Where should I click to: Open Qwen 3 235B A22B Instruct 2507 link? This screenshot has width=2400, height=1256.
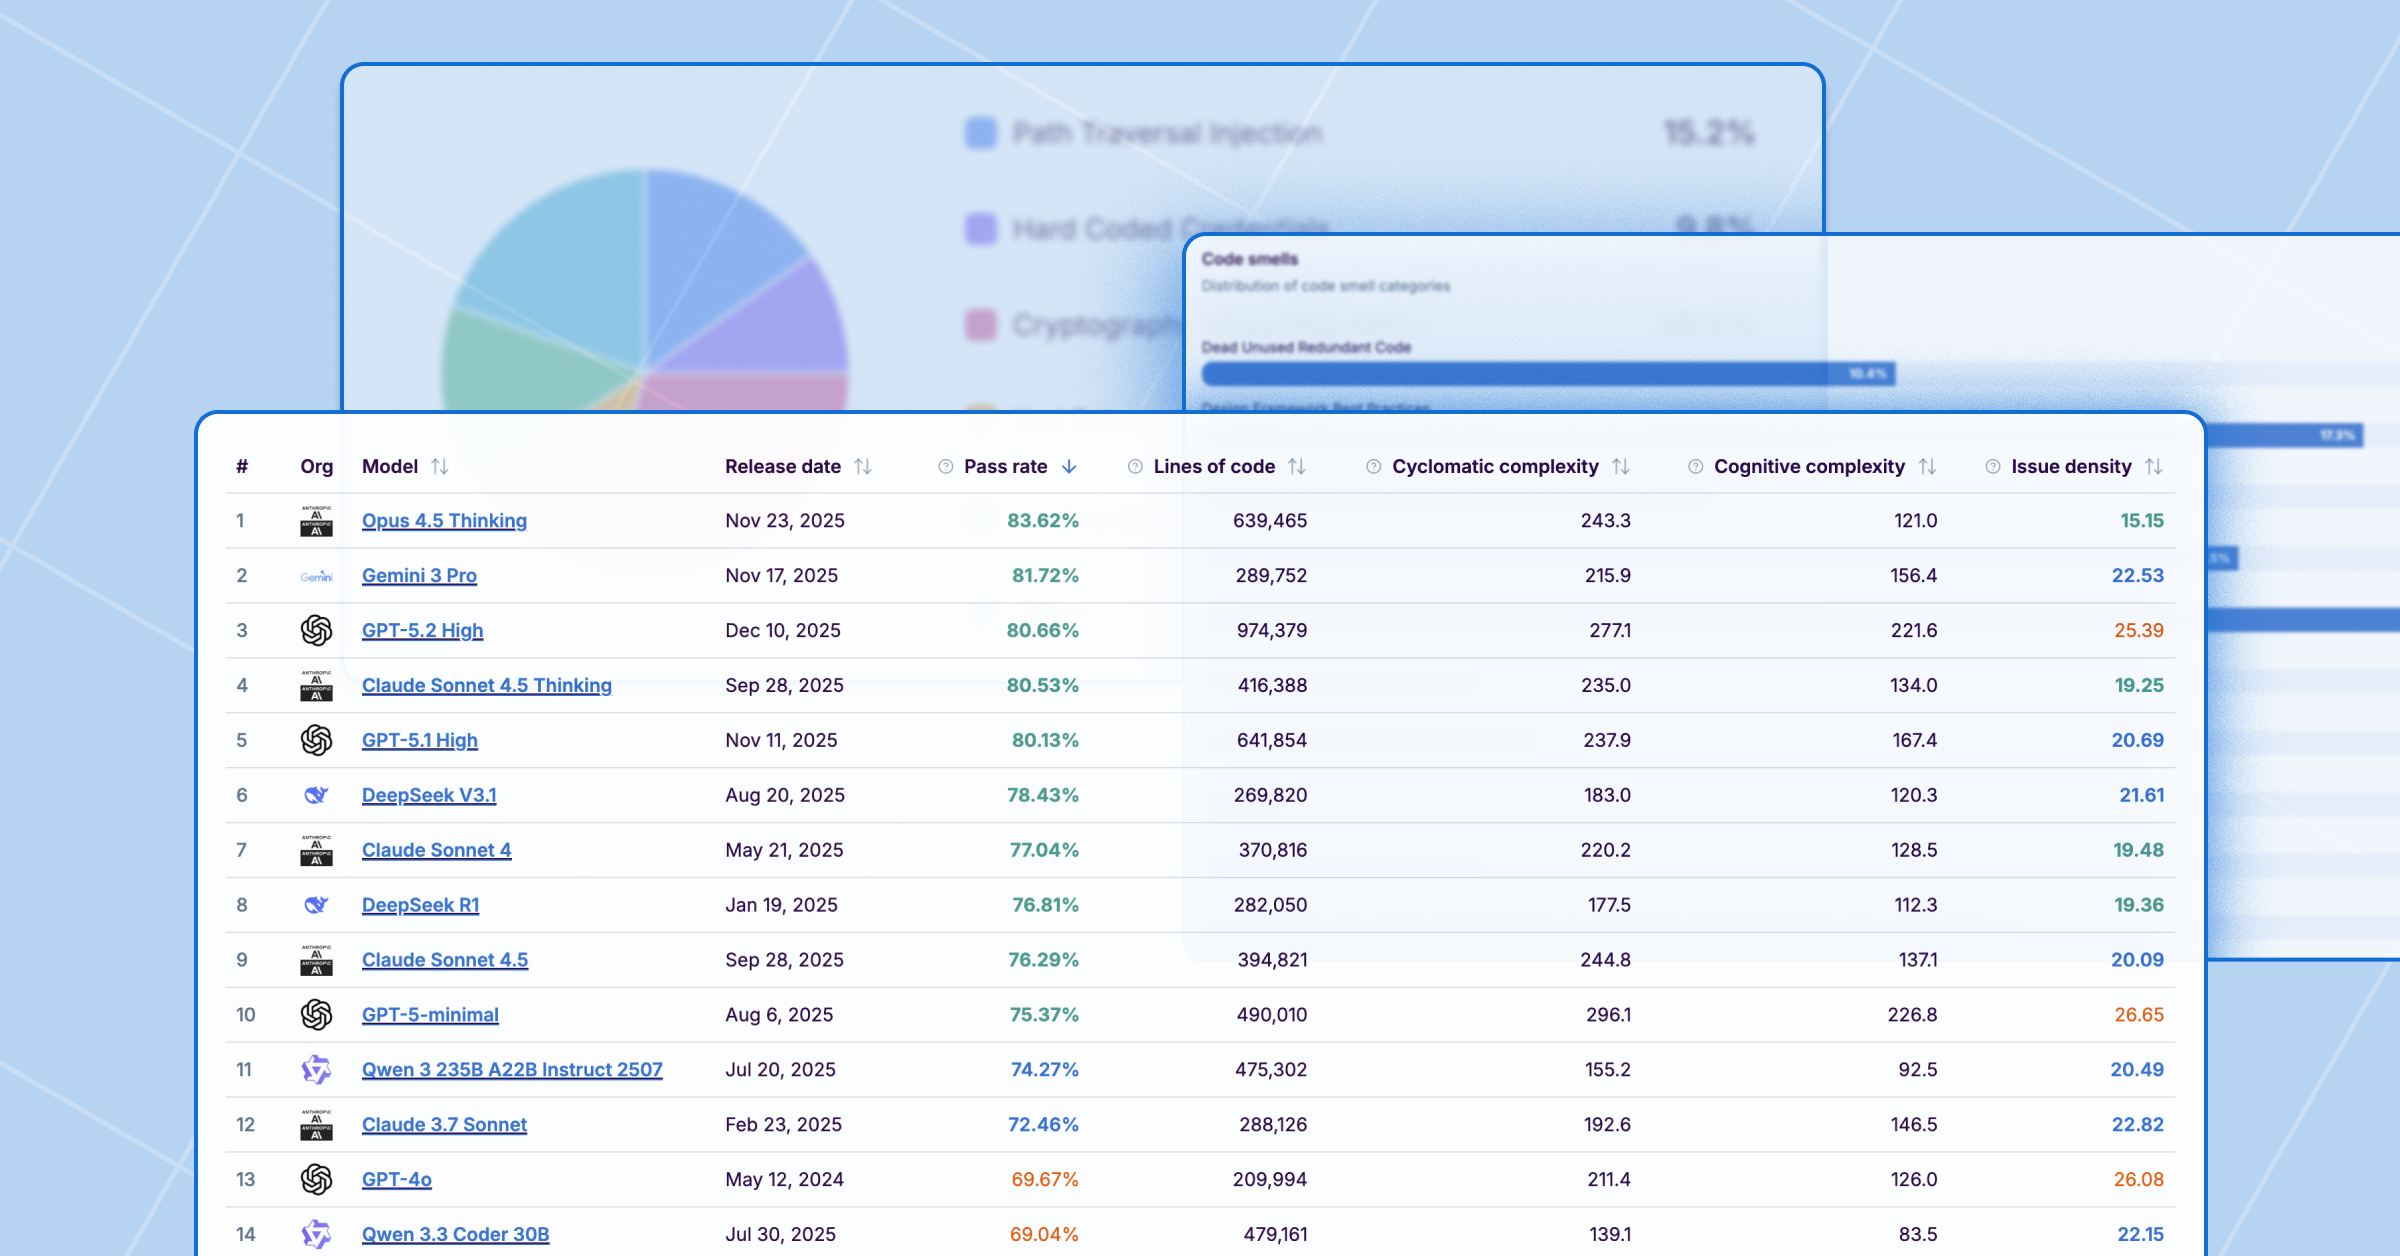pos(512,1070)
